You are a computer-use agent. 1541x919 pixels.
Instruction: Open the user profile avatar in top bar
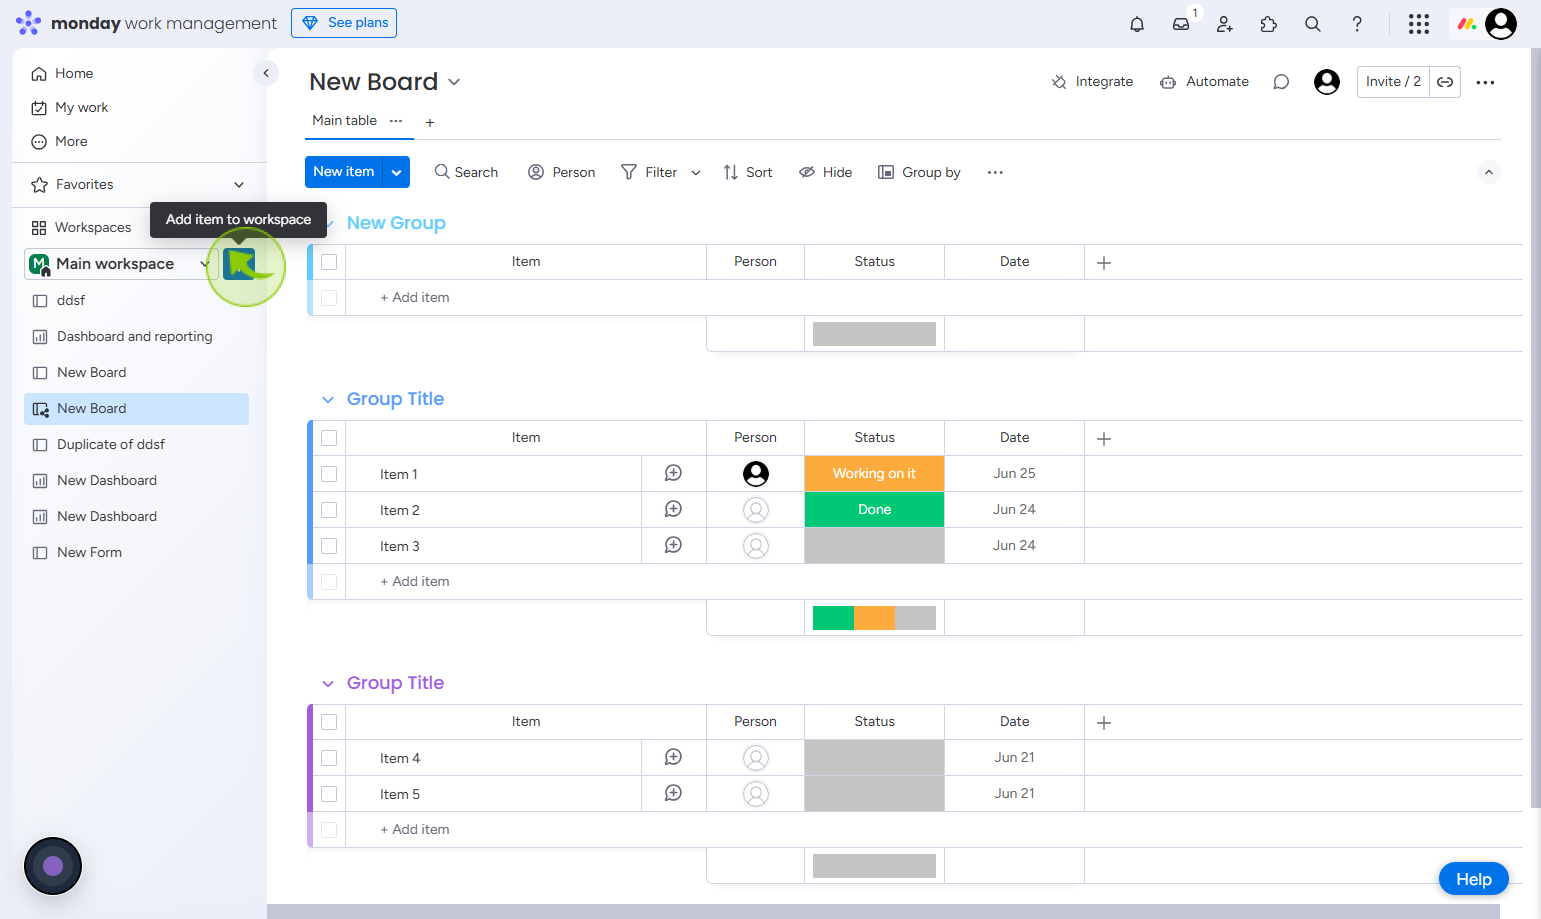(1501, 24)
